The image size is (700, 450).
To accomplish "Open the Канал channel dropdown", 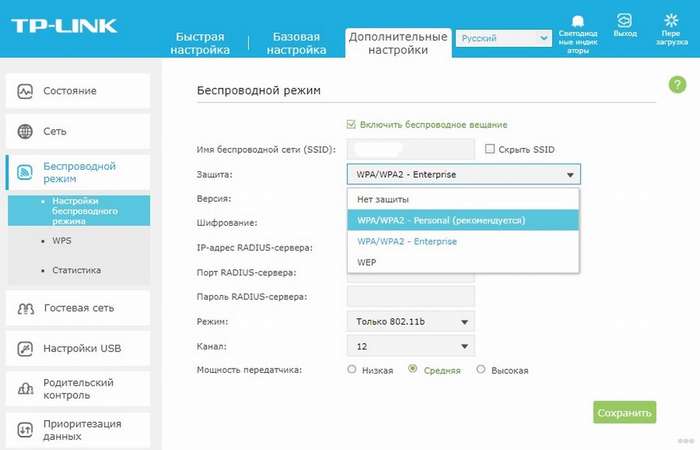I will (x=410, y=346).
